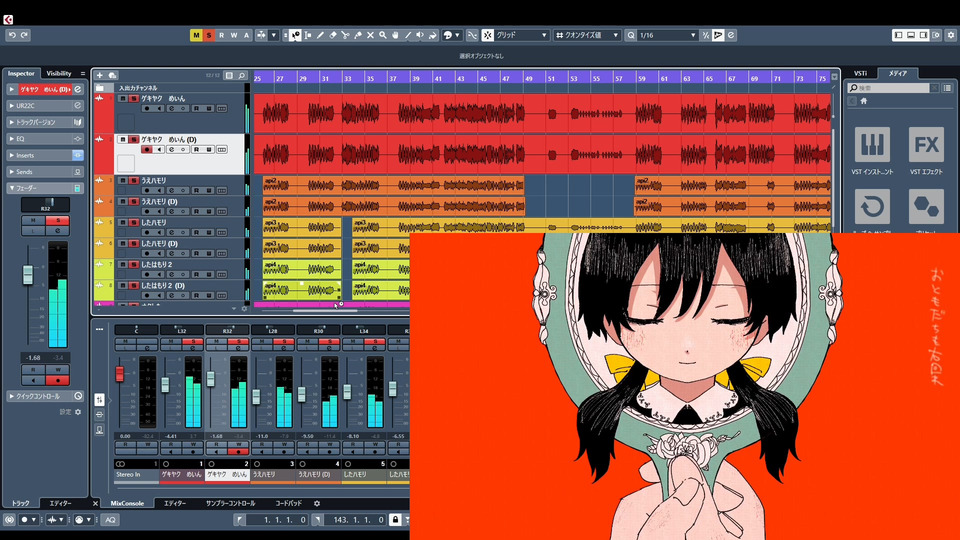The image size is (960, 540).
Task: Select the Erase tool in toolbar
Action: (332, 36)
